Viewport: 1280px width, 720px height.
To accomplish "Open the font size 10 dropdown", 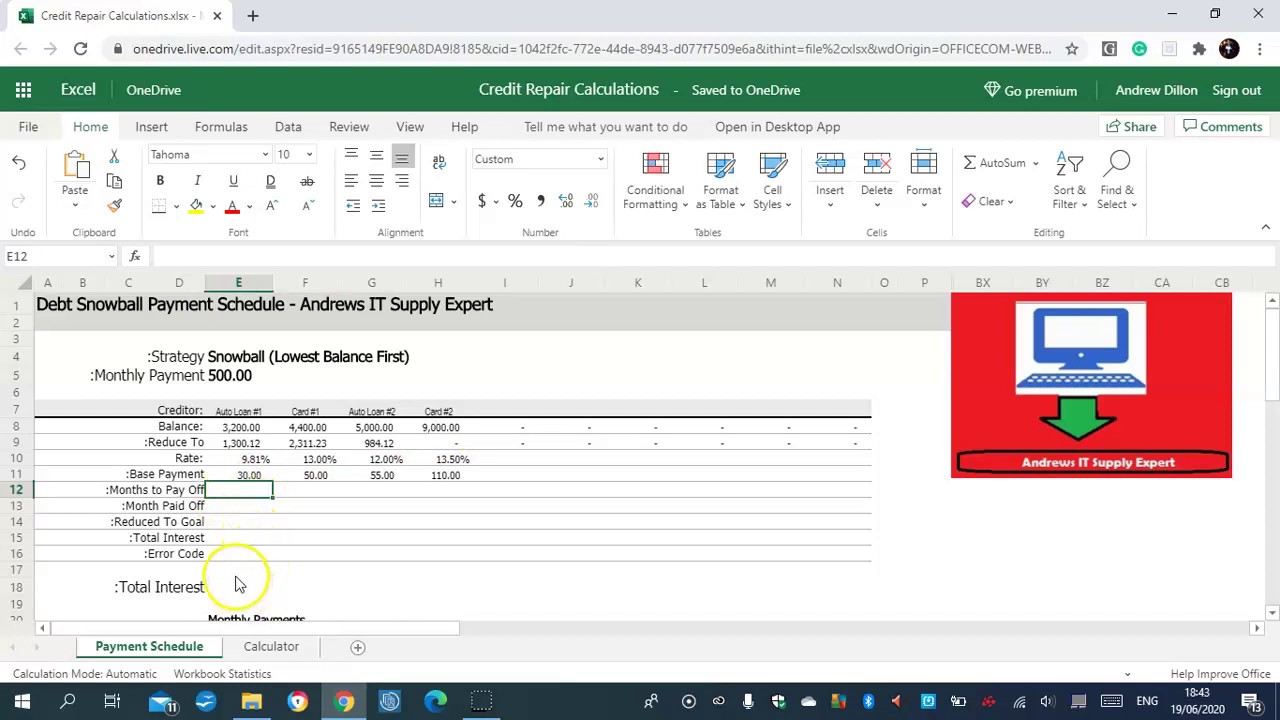I will (309, 155).
